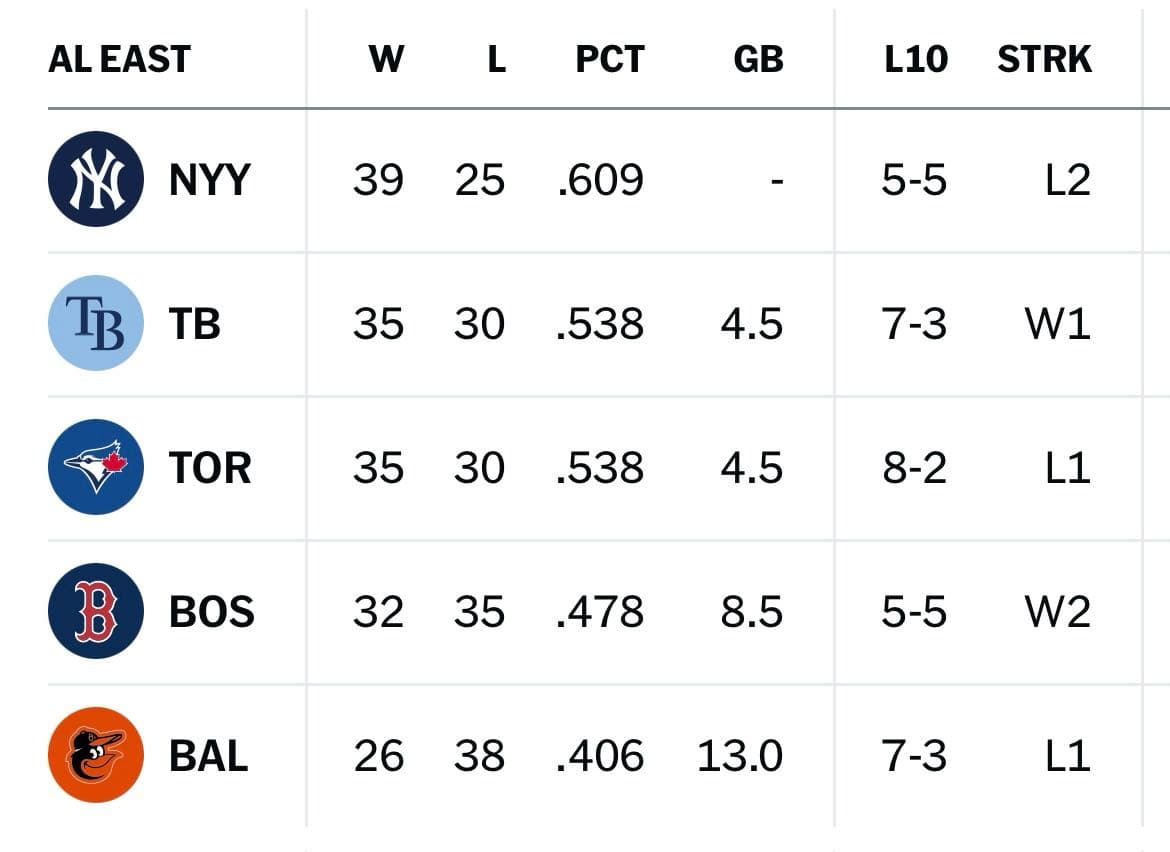Click Yankees .609 winning percentage
1170x852 pixels.
point(600,181)
